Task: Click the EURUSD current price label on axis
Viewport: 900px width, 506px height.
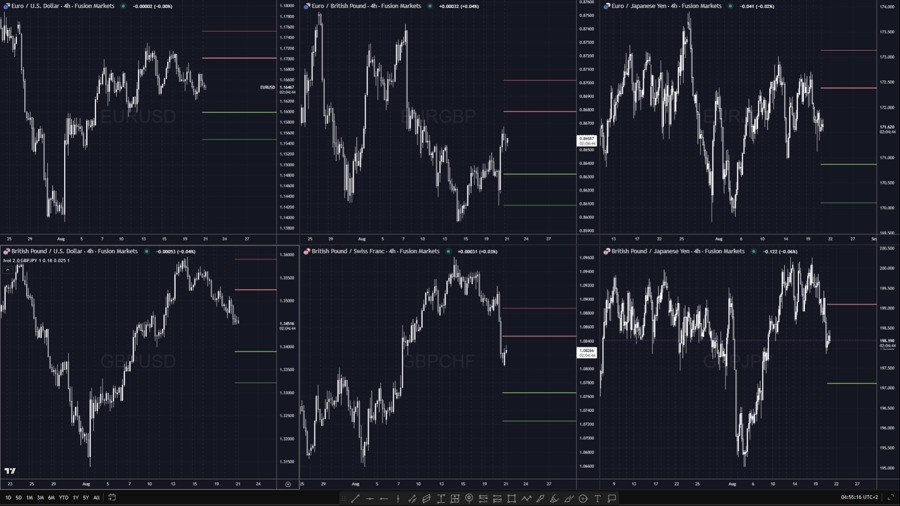Action: [x=286, y=88]
